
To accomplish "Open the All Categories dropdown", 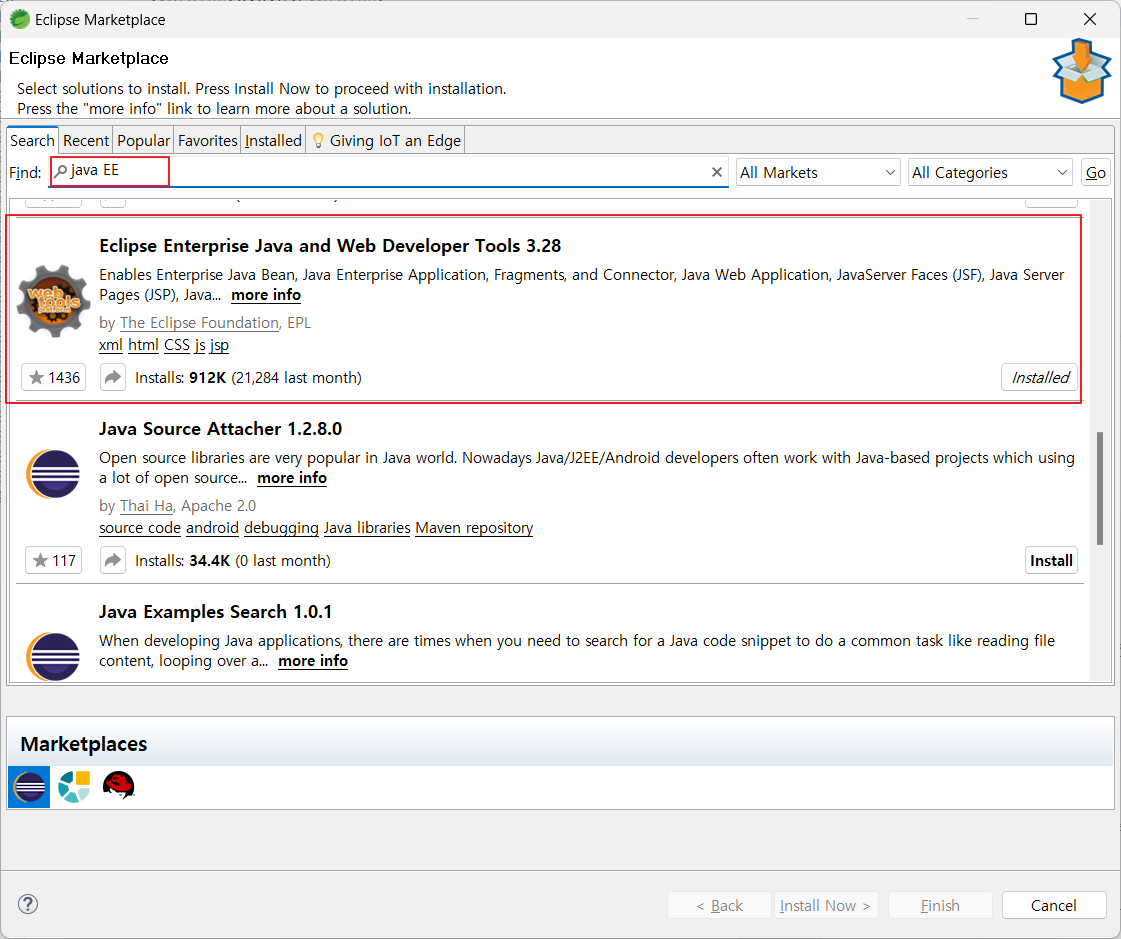I will click(x=990, y=172).
